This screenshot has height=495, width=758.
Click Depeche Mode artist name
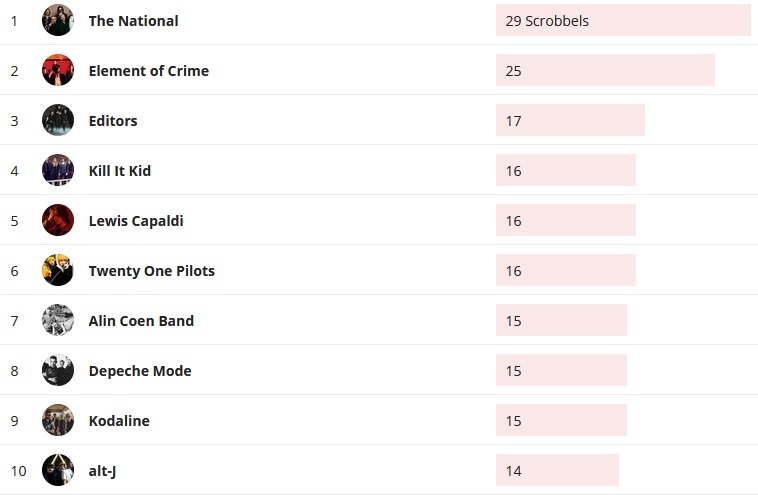(140, 371)
